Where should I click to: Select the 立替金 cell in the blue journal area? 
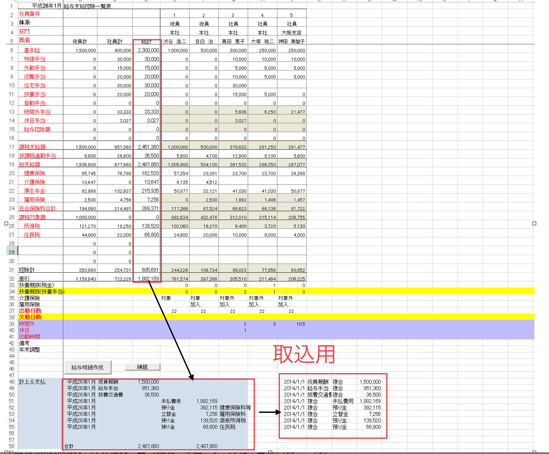point(168,414)
